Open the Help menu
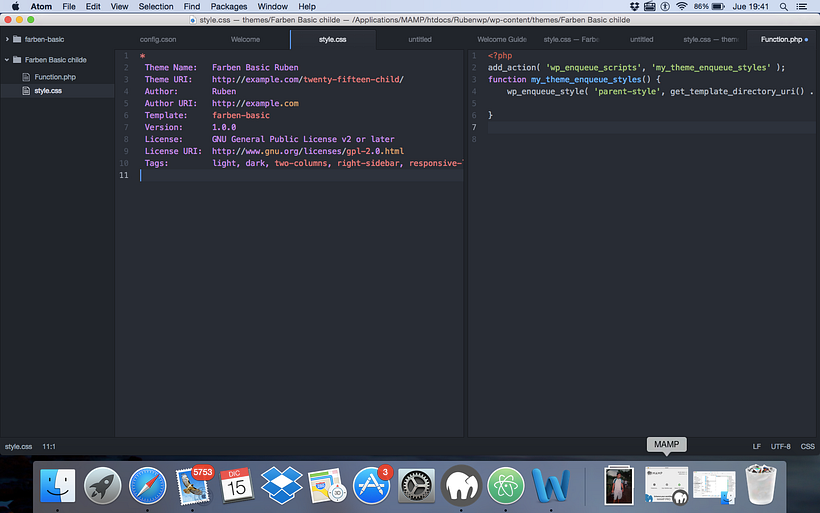 click(x=306, y=6)
